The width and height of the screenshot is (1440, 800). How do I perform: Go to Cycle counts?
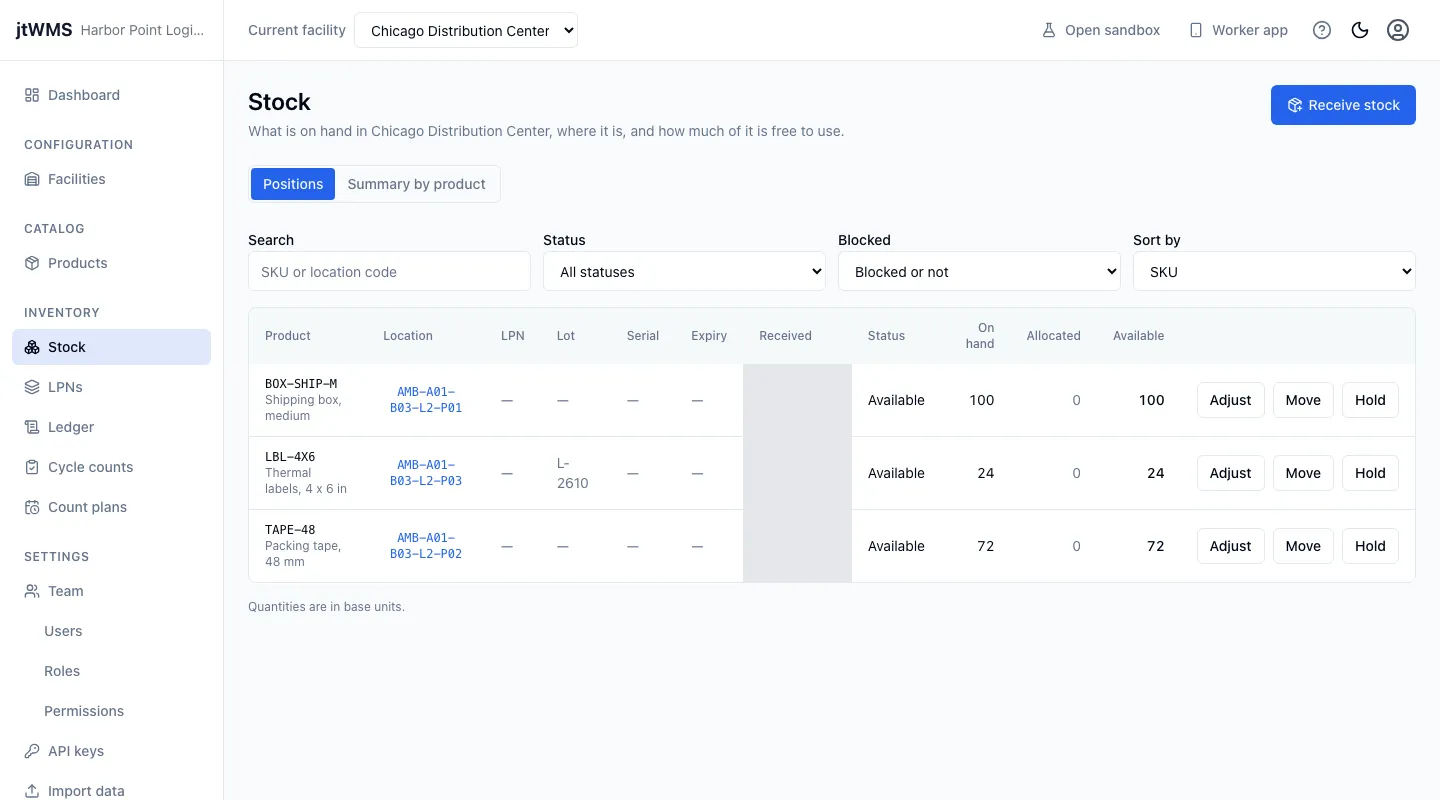tap(111, 467)
